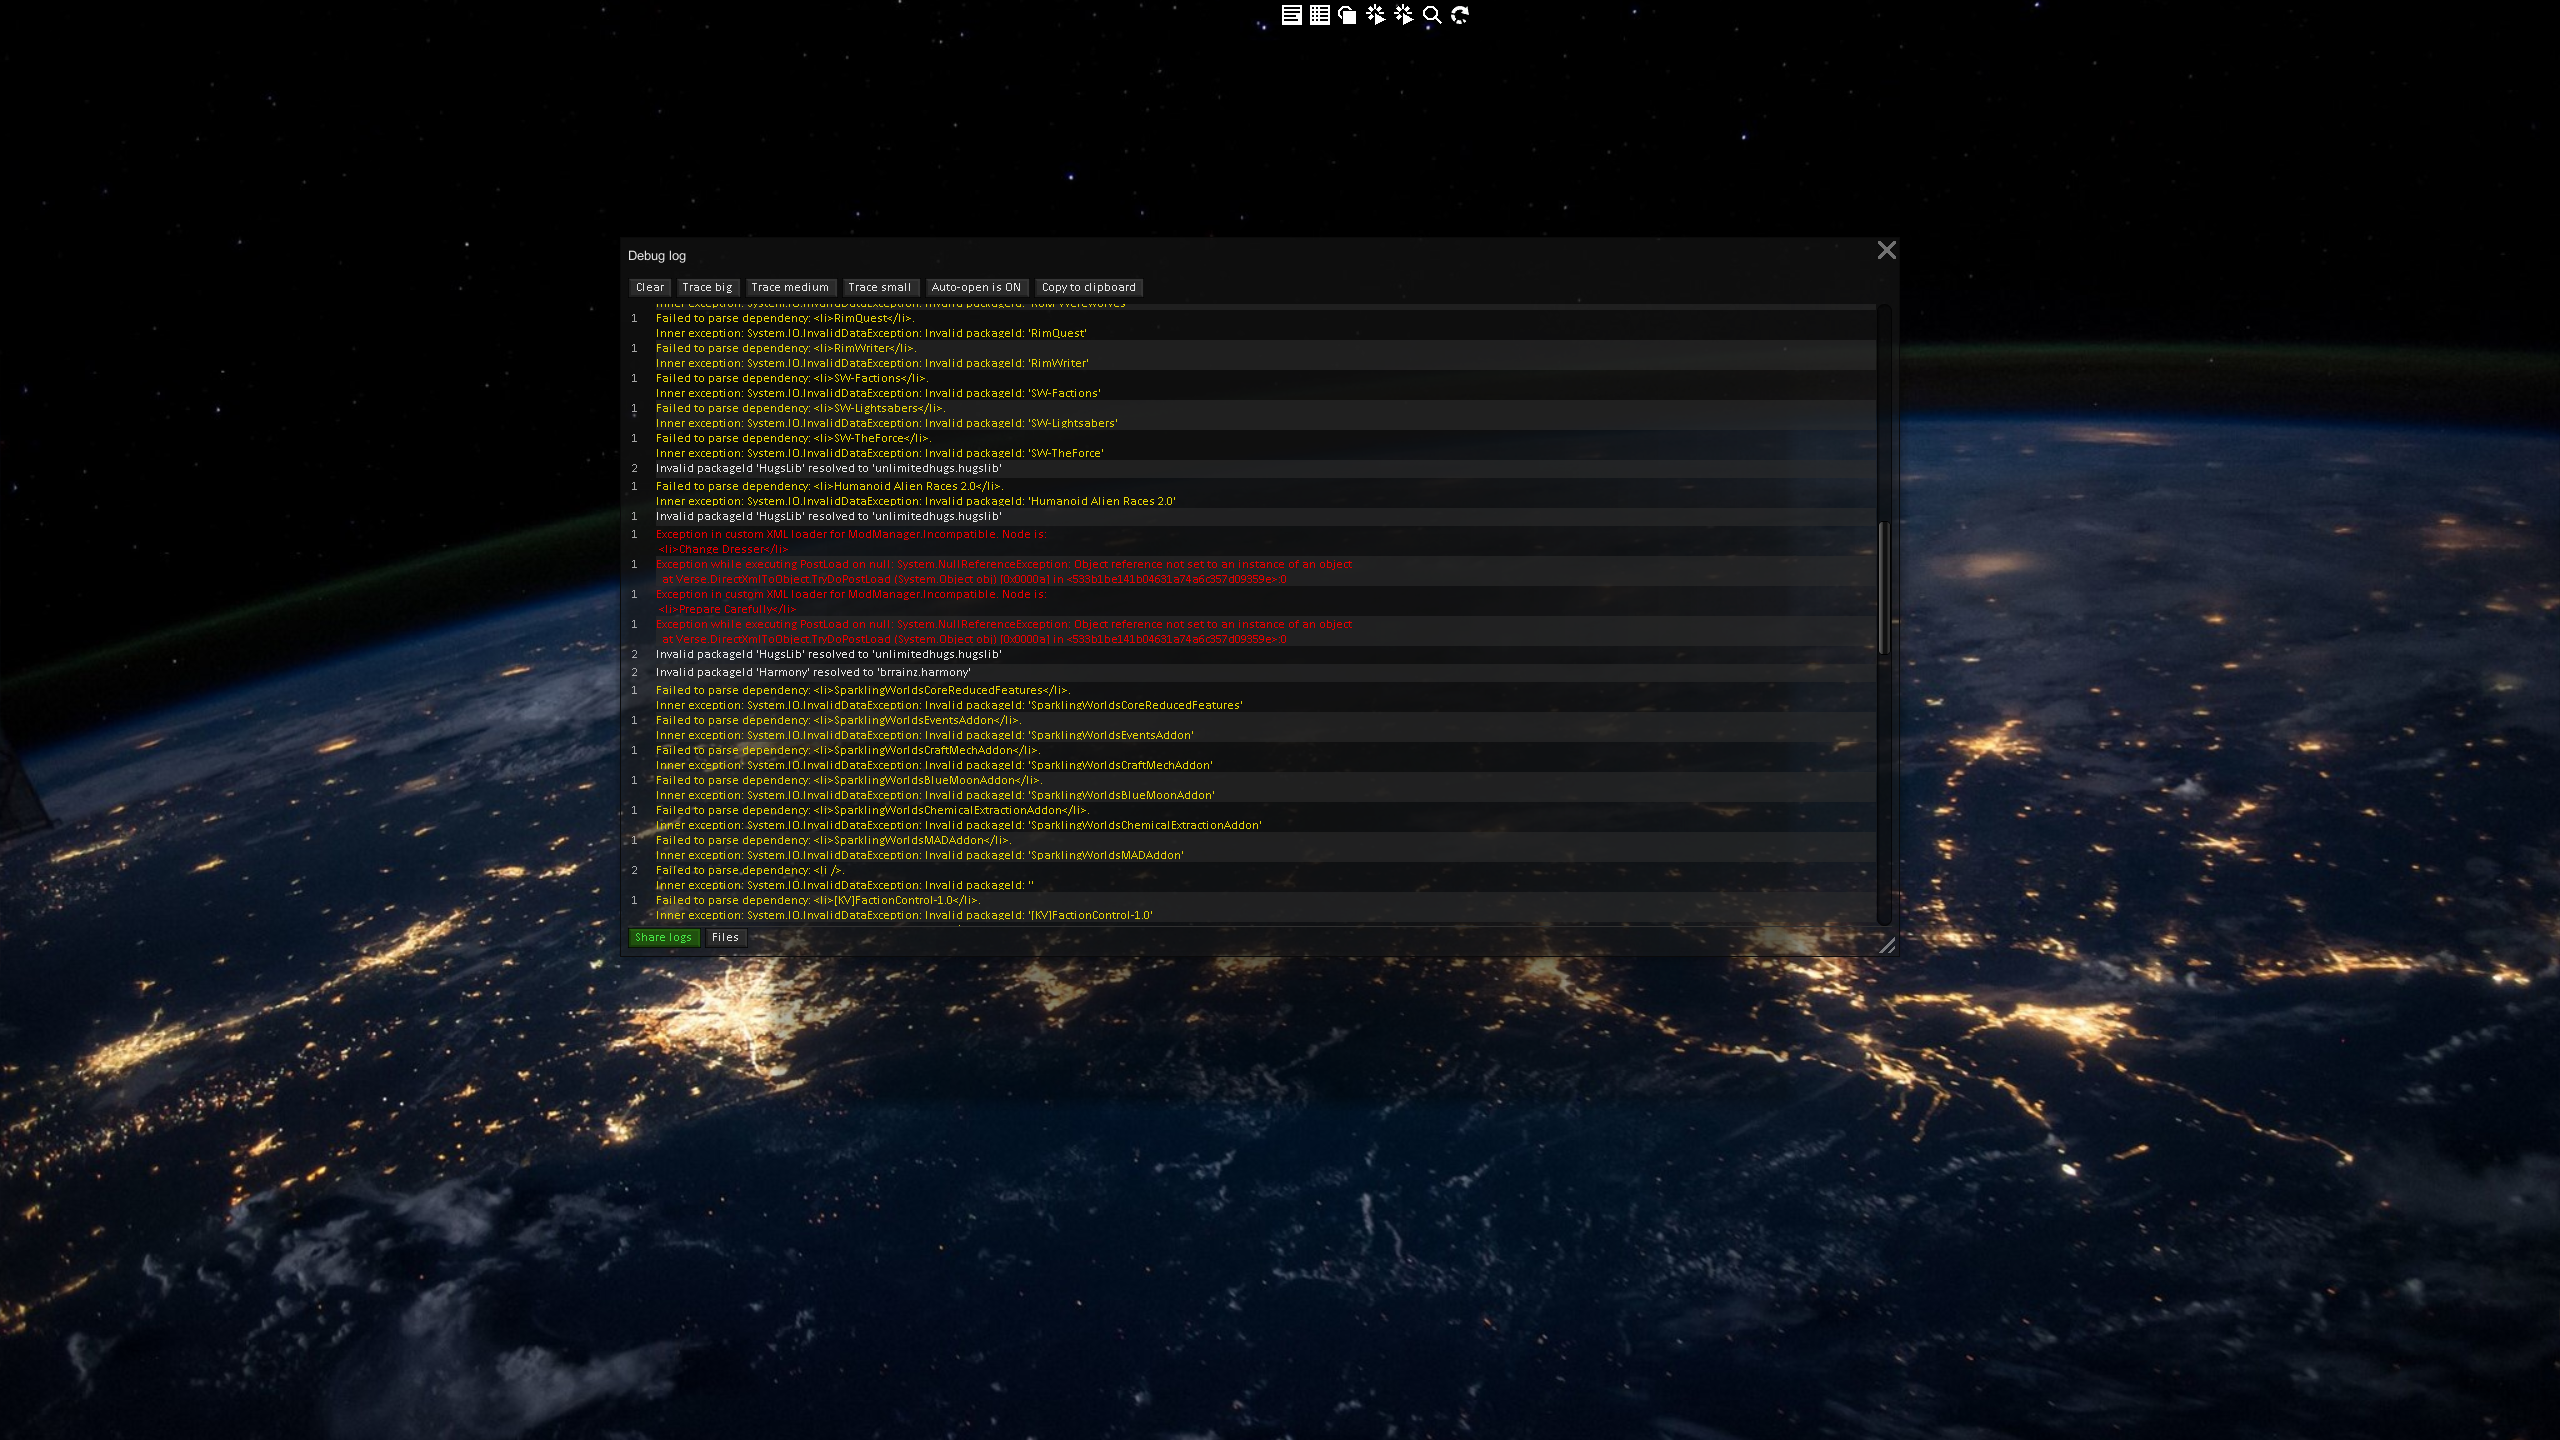Open debug actions icon beside the magnifier

(1404, 15)
